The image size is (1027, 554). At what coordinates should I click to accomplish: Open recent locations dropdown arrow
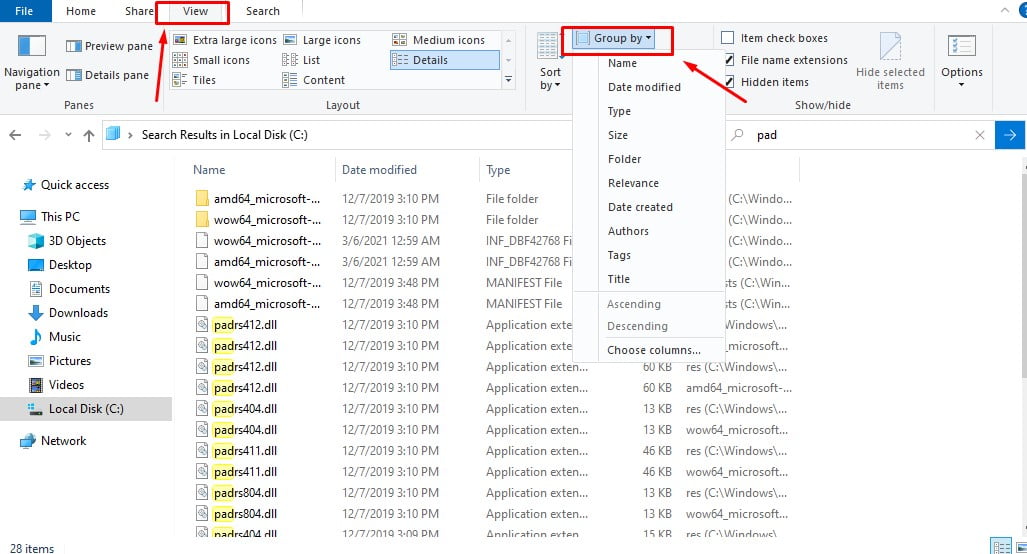[x=68, y=135]
